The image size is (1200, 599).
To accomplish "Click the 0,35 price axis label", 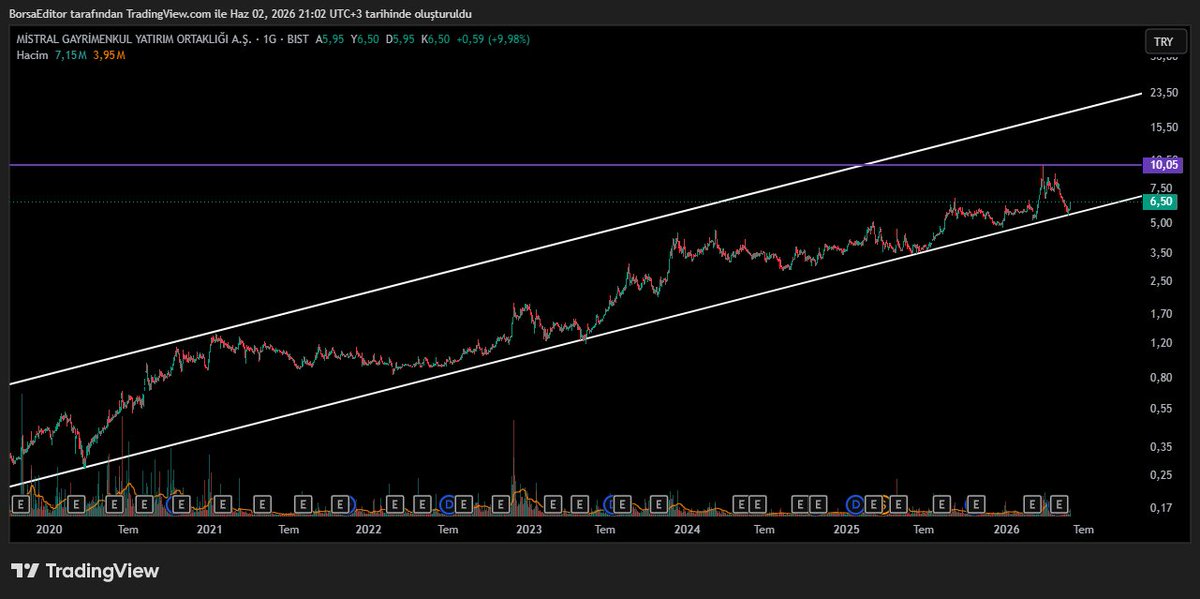I will pyautogui.click(x=1160, y=446).
